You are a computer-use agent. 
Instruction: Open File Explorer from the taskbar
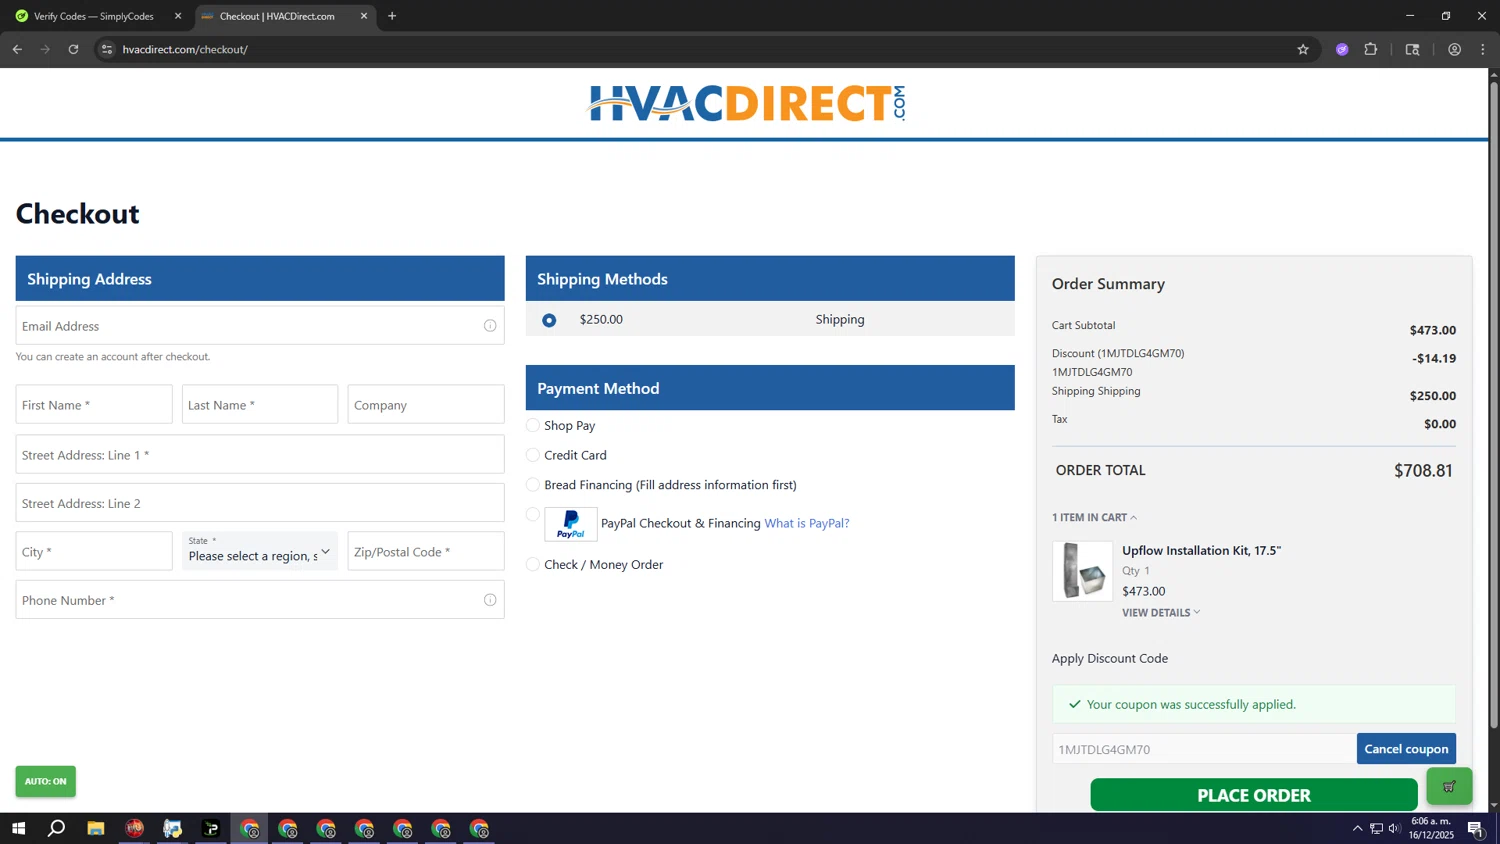click(x=96, y=829)
